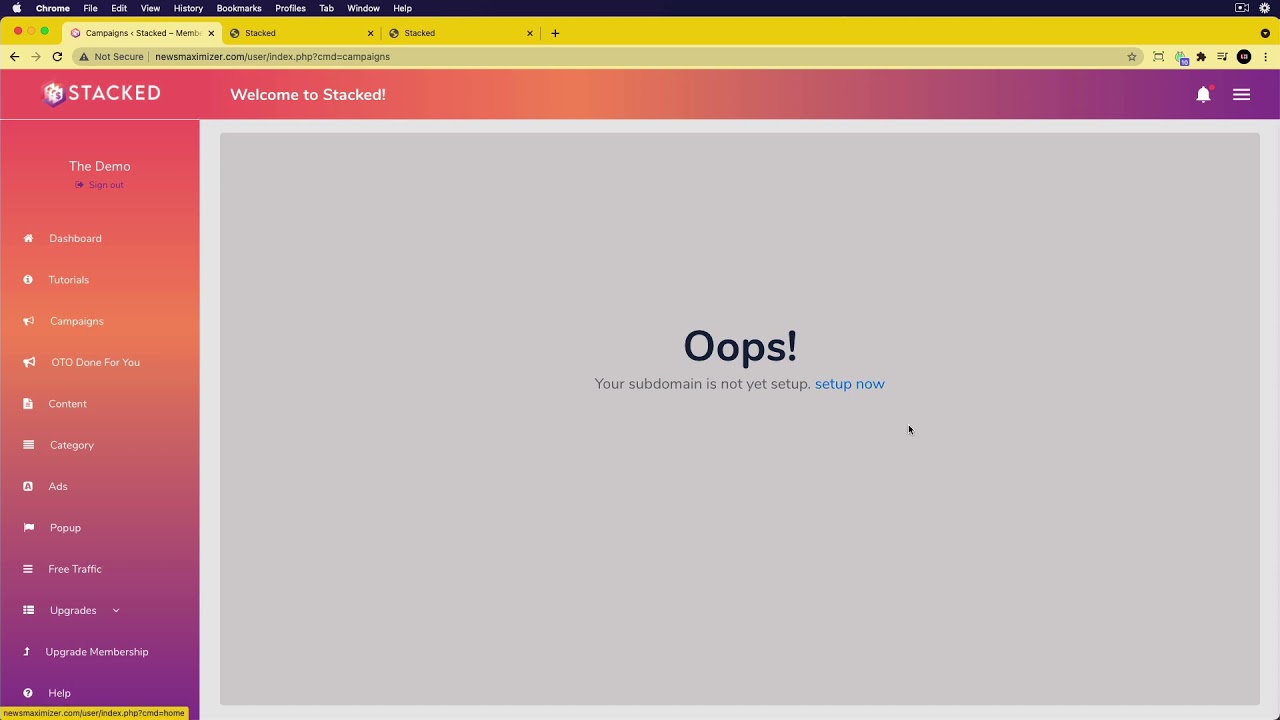This screenshot has width=1280, height=720.
Task: Open the Profiles menu
Action: [290, 8]
